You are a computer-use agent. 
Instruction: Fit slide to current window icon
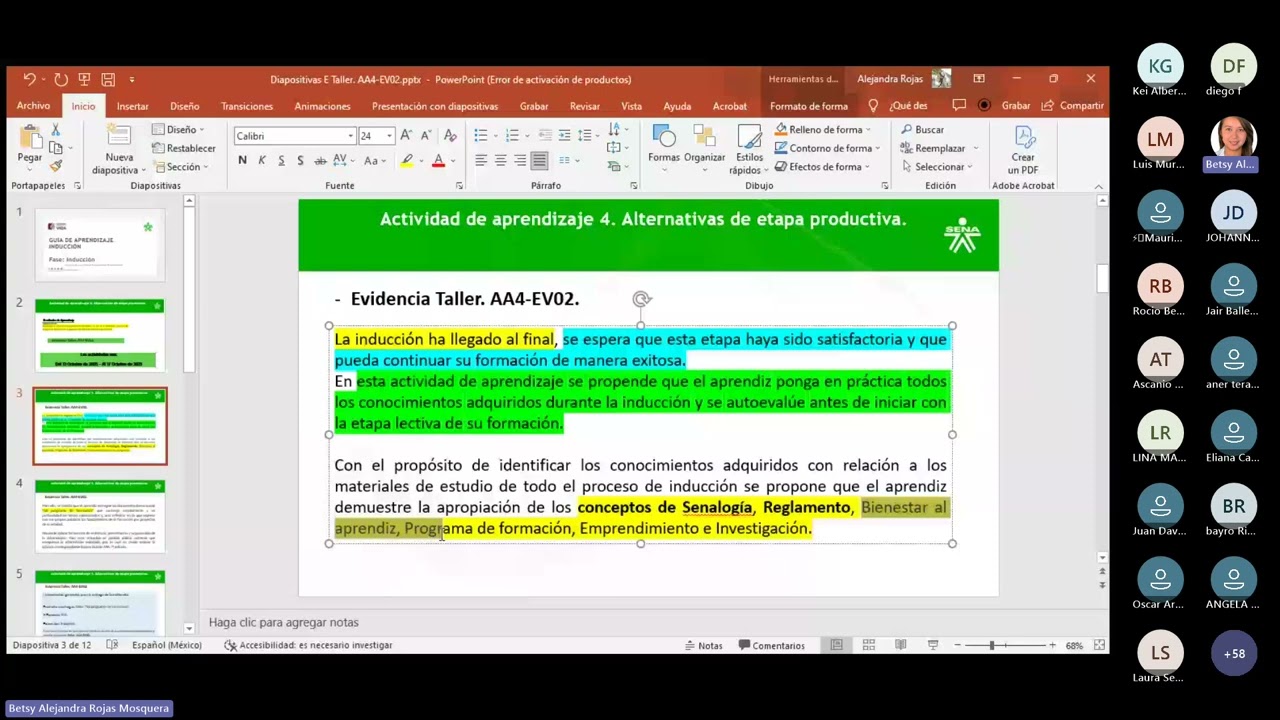[x=1100, y=645]
